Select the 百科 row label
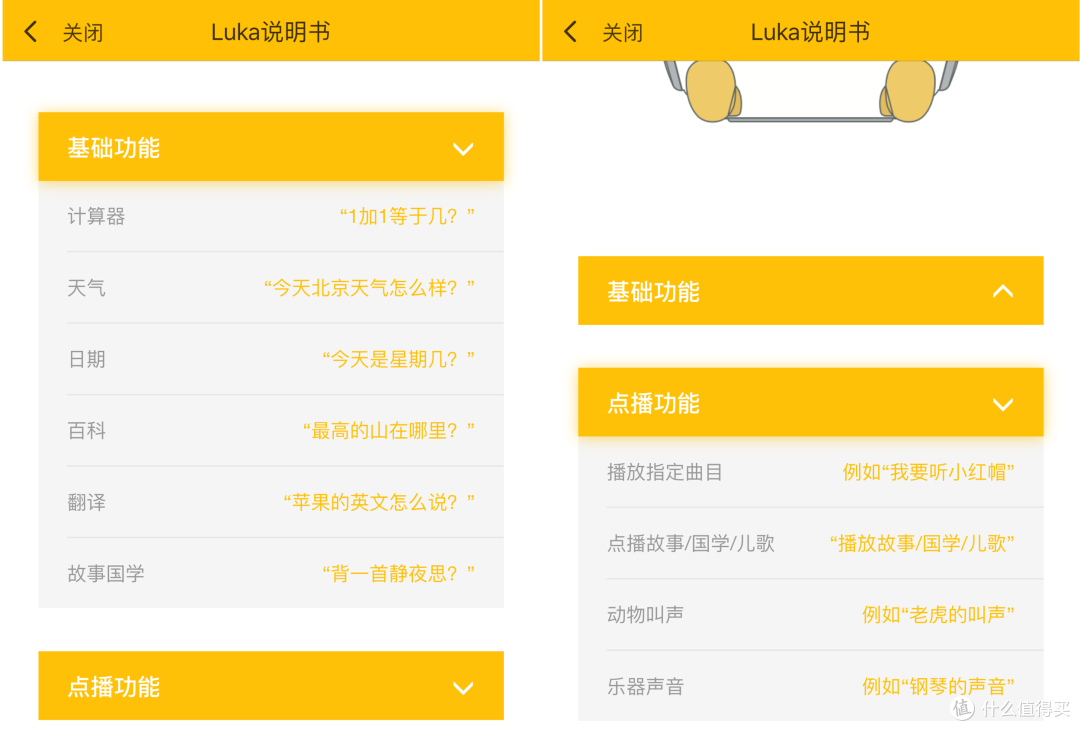The height and width of the screenshot is (731, 1080). pyautogui.click(x=87, y=431)
